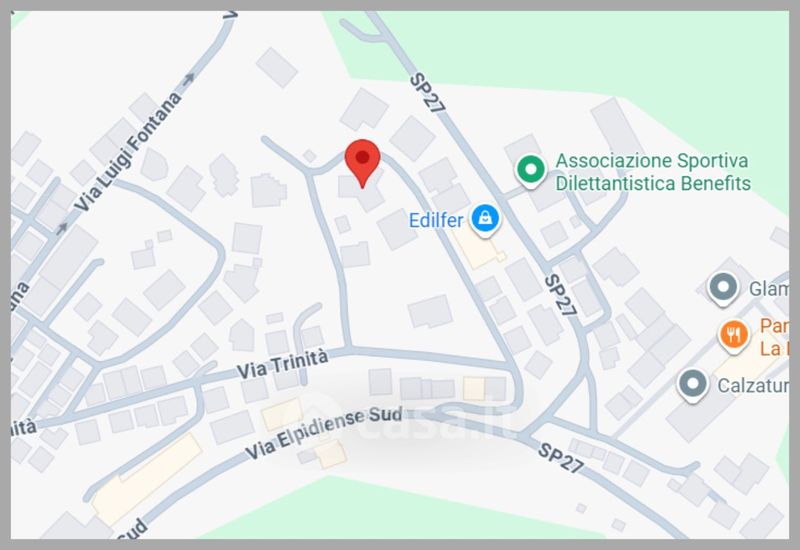Click the middle SP27 road label

pyautogui.click(x=560, y=295)
